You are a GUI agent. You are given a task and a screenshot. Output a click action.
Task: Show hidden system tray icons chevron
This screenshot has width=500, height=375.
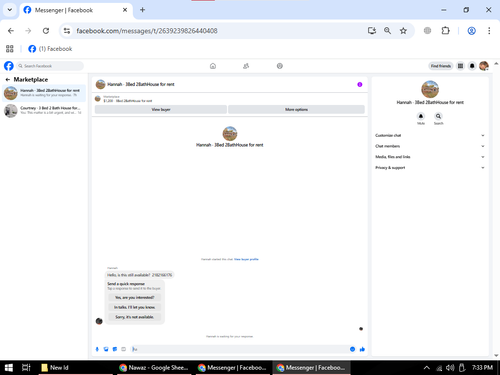click(x=426, y=368)
